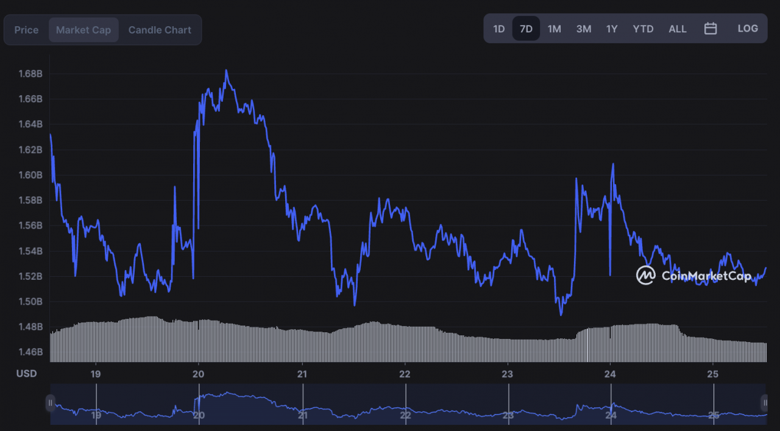Choose the 3M time range

583,29
